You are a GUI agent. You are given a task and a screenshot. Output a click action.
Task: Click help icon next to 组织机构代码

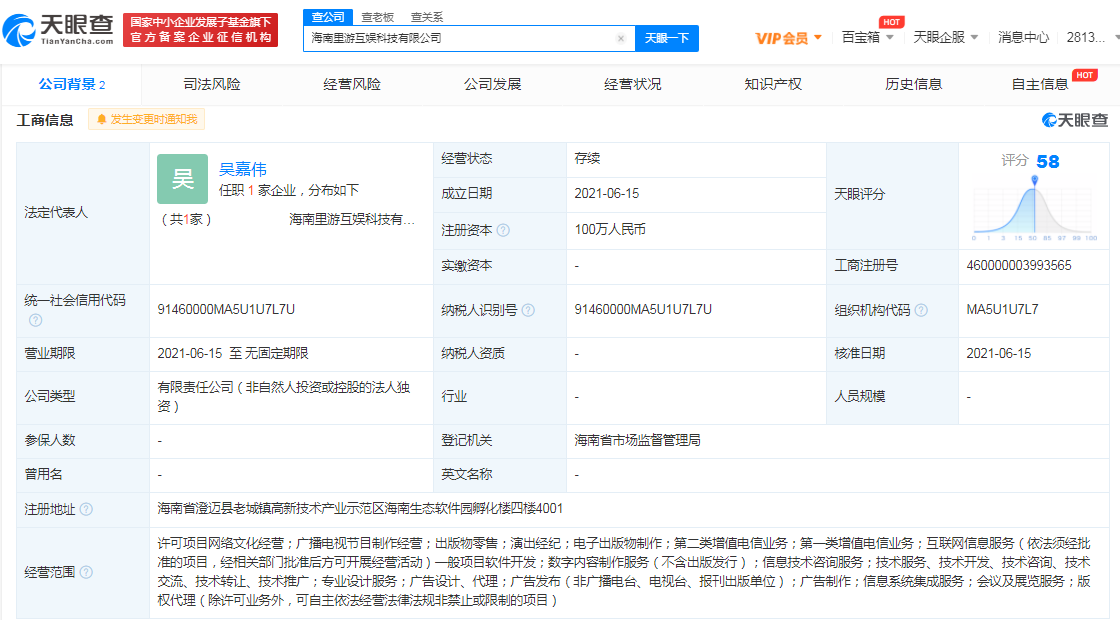(x=921, y=310)
